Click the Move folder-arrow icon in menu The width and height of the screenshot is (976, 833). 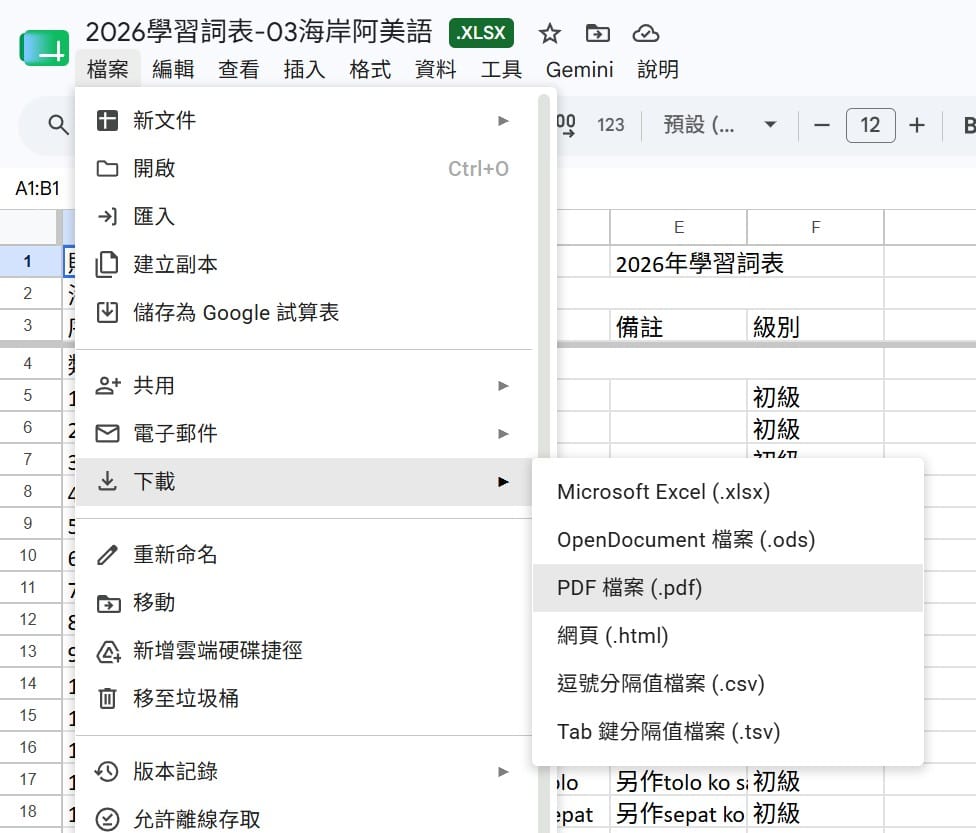tap(108, 603)
